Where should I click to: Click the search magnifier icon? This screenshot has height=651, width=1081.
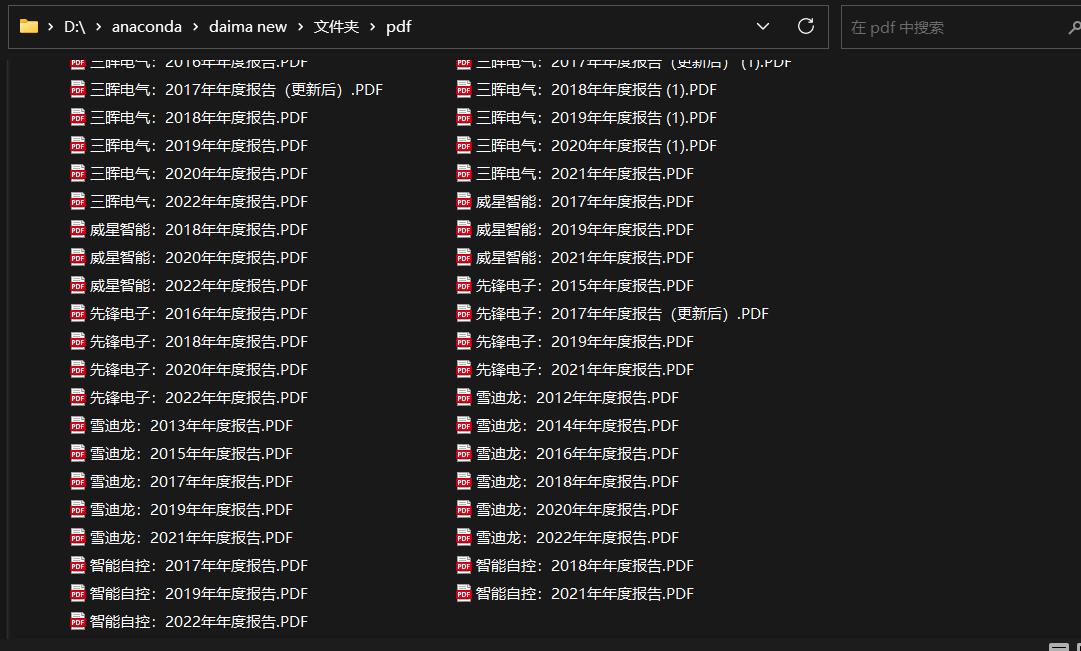pyautogui.click(x=1074, y=28)
